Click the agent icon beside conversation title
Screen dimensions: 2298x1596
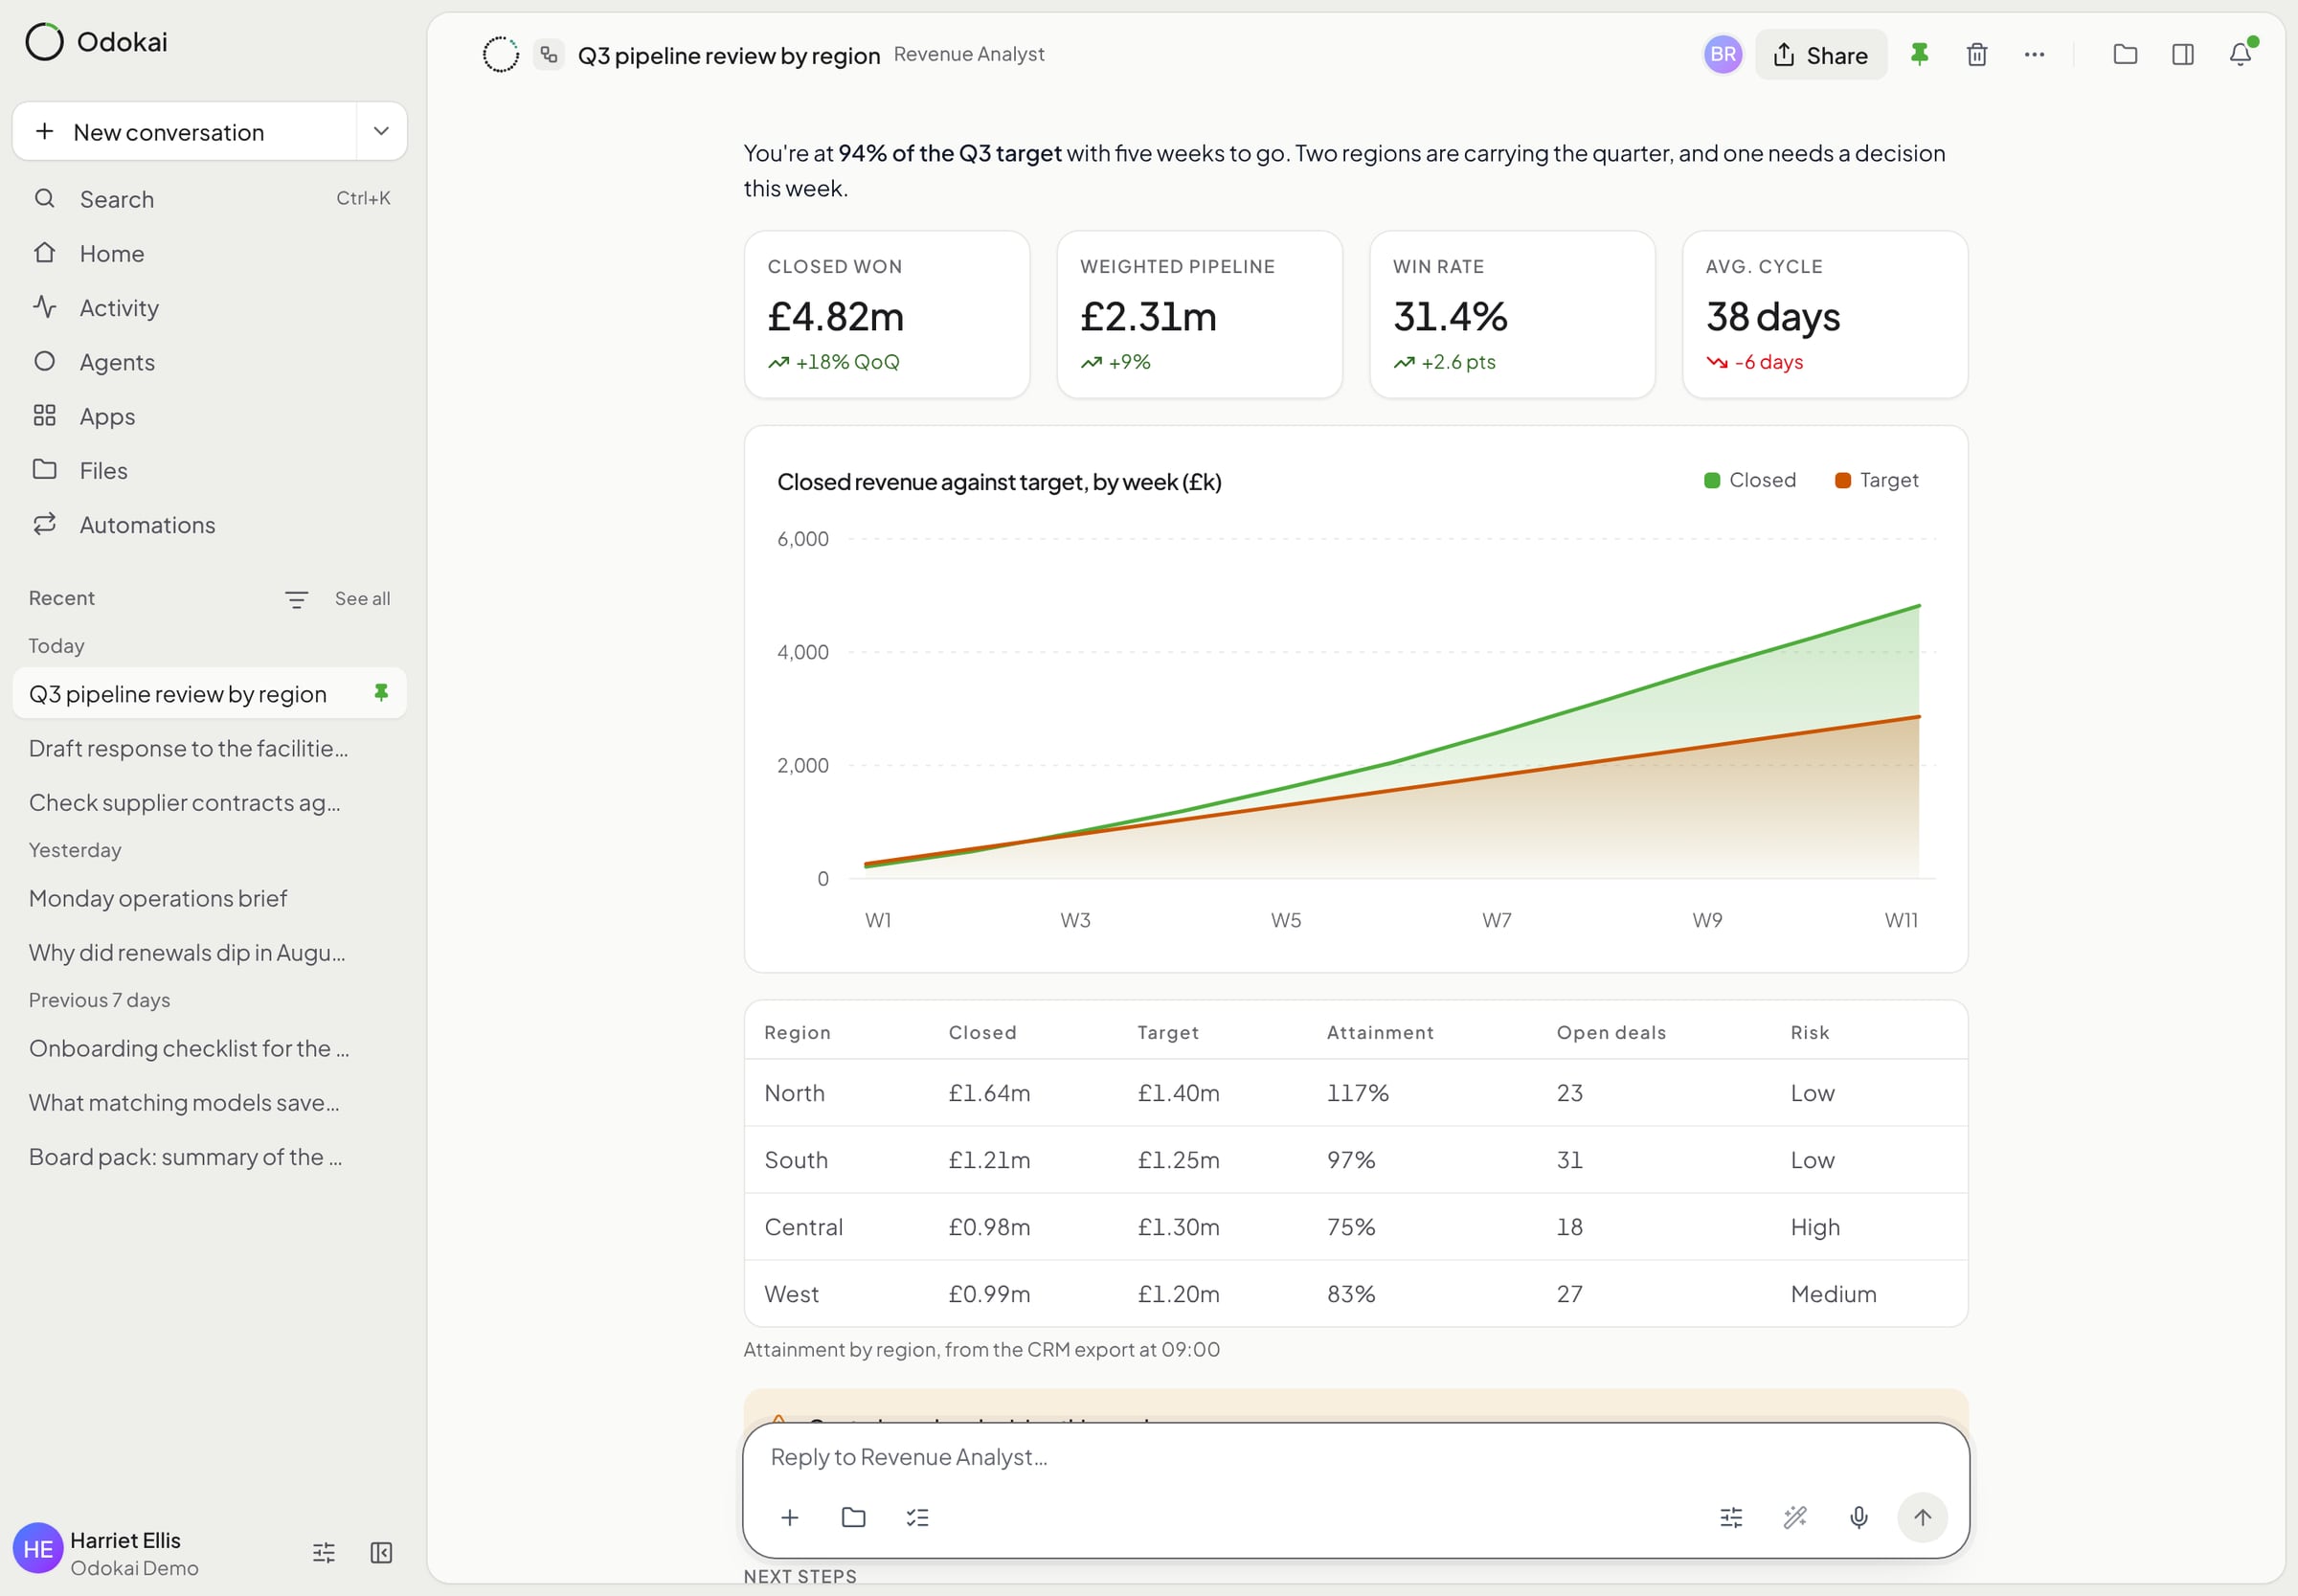(x=549, y=54)
